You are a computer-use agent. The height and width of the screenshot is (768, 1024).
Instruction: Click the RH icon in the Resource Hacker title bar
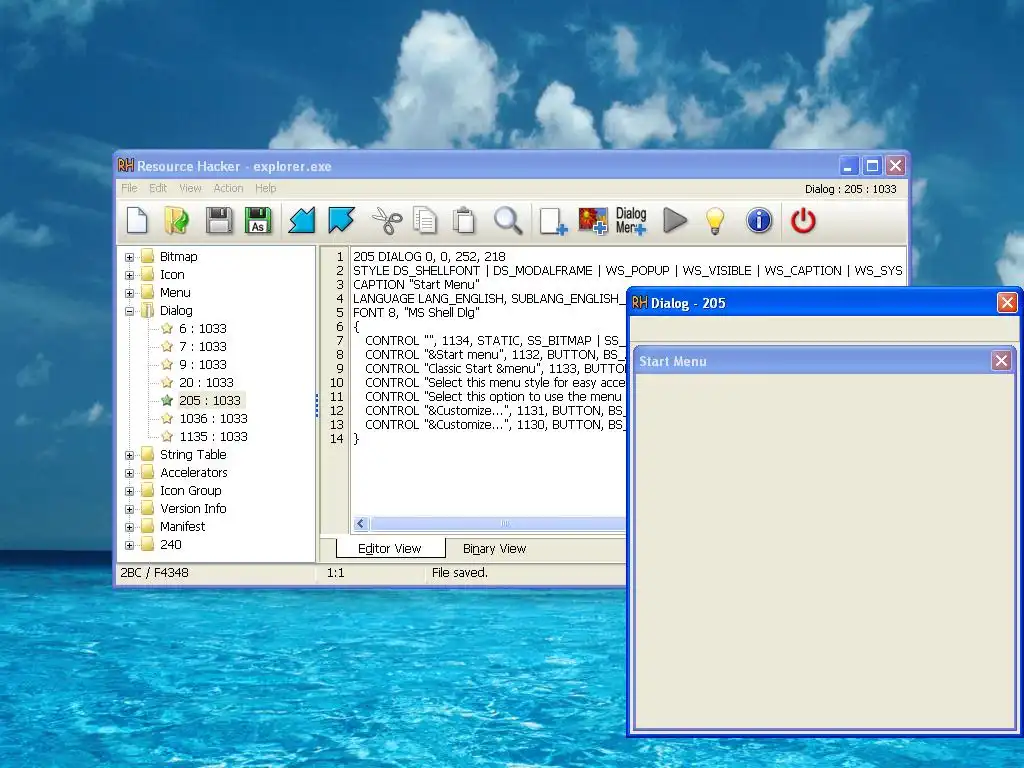(125, 166)
